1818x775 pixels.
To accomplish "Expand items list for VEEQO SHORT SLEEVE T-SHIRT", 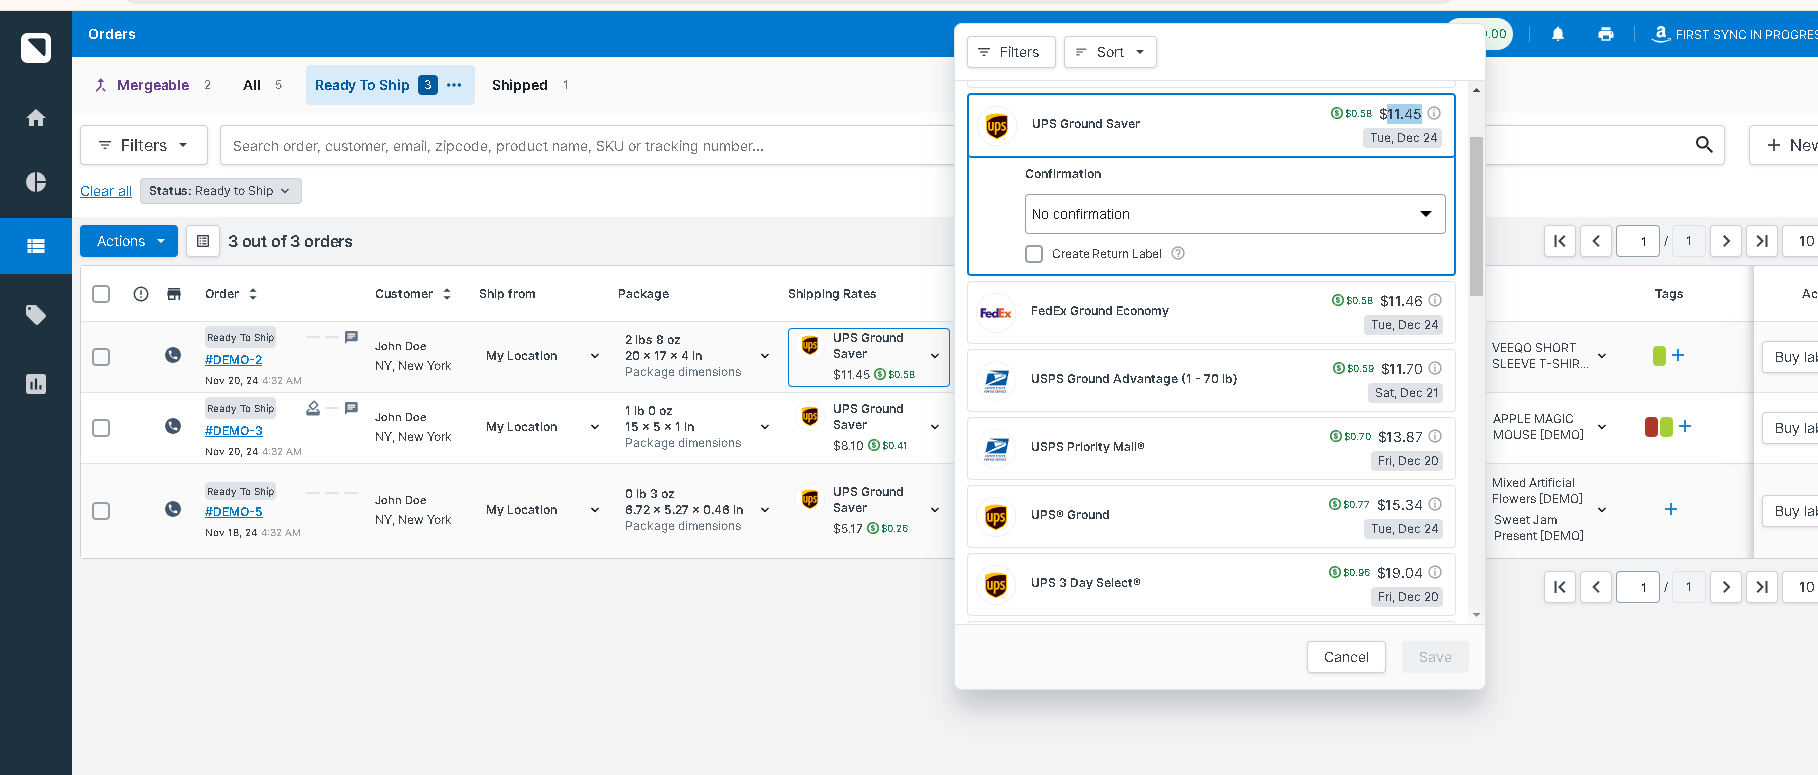I will pos(1602,356).
